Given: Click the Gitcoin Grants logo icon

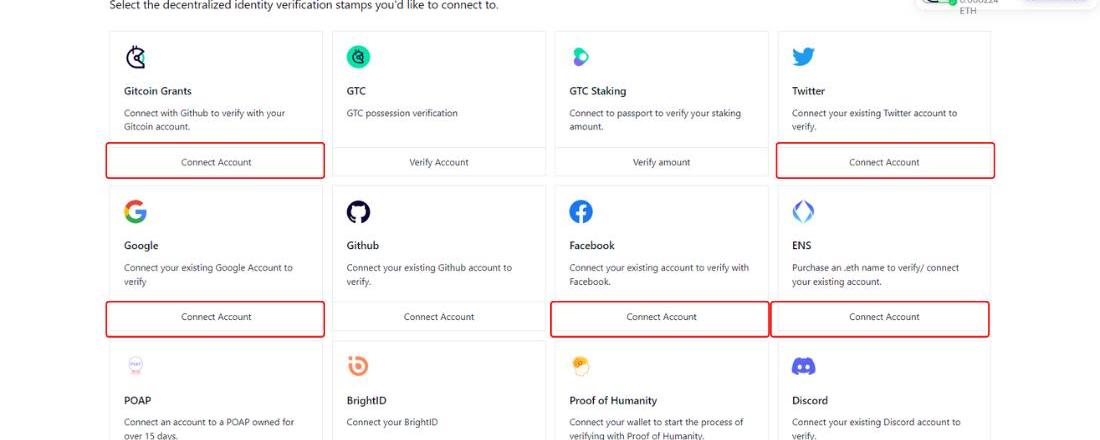Looking at the screenshot, I should (x=135, y=57).
